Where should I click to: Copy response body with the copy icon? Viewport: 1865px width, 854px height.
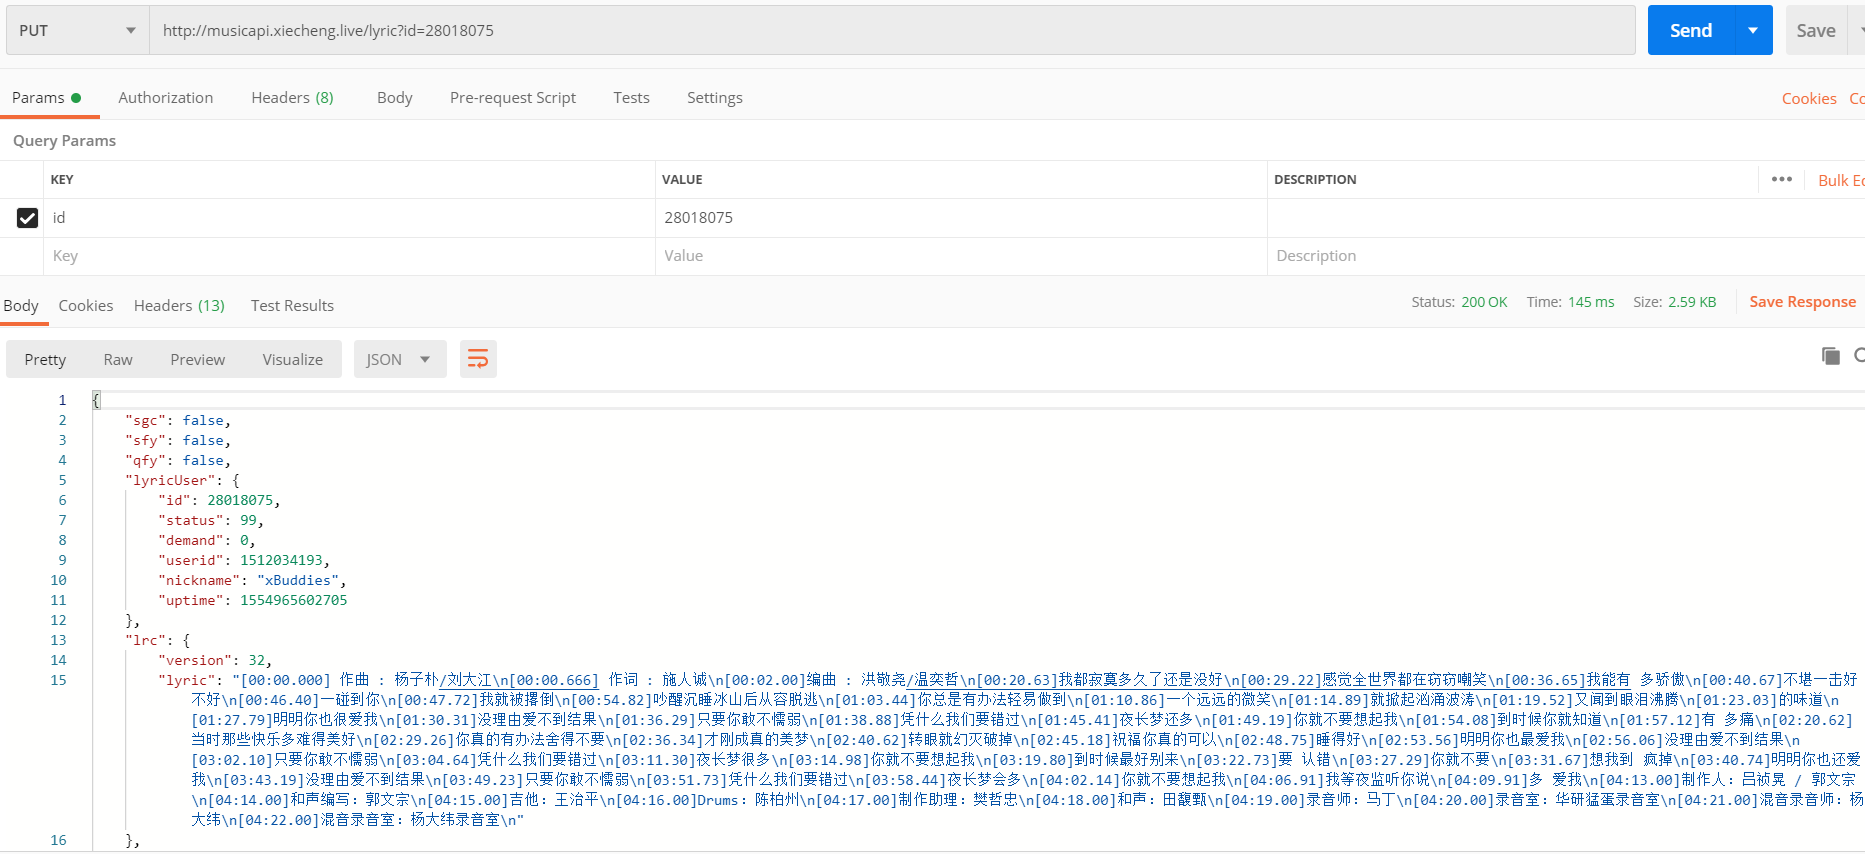pos(1831,356)
